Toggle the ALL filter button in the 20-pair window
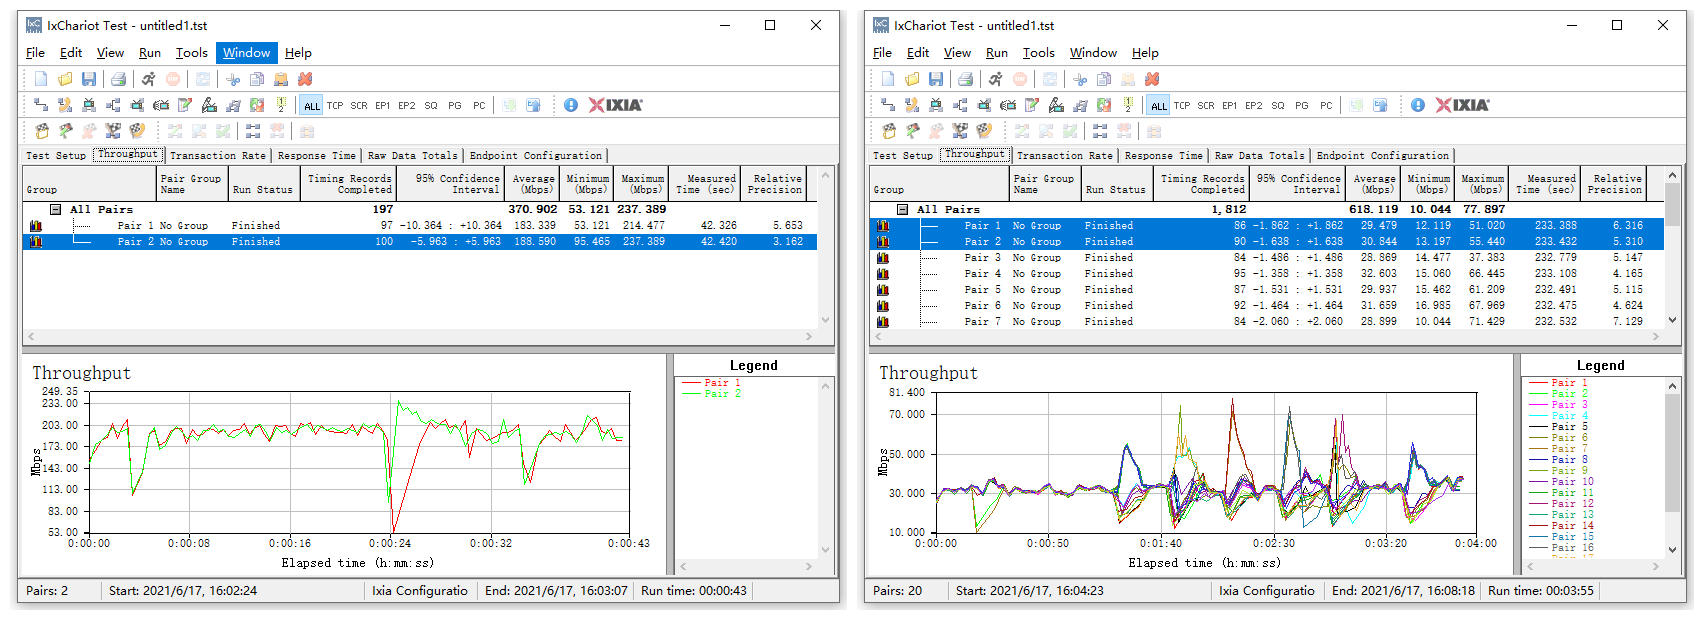 click(1159, 105)
